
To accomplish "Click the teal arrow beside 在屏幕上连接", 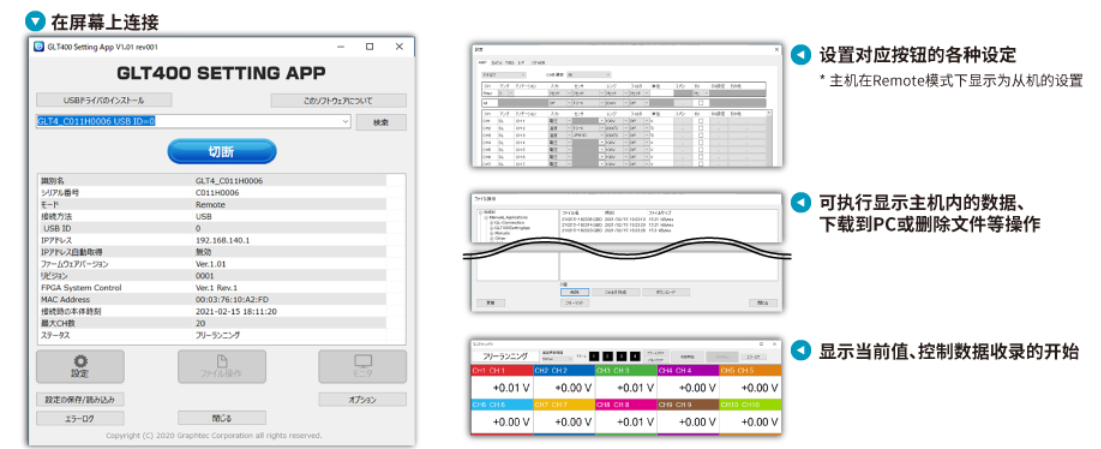I will coord(34,22).
